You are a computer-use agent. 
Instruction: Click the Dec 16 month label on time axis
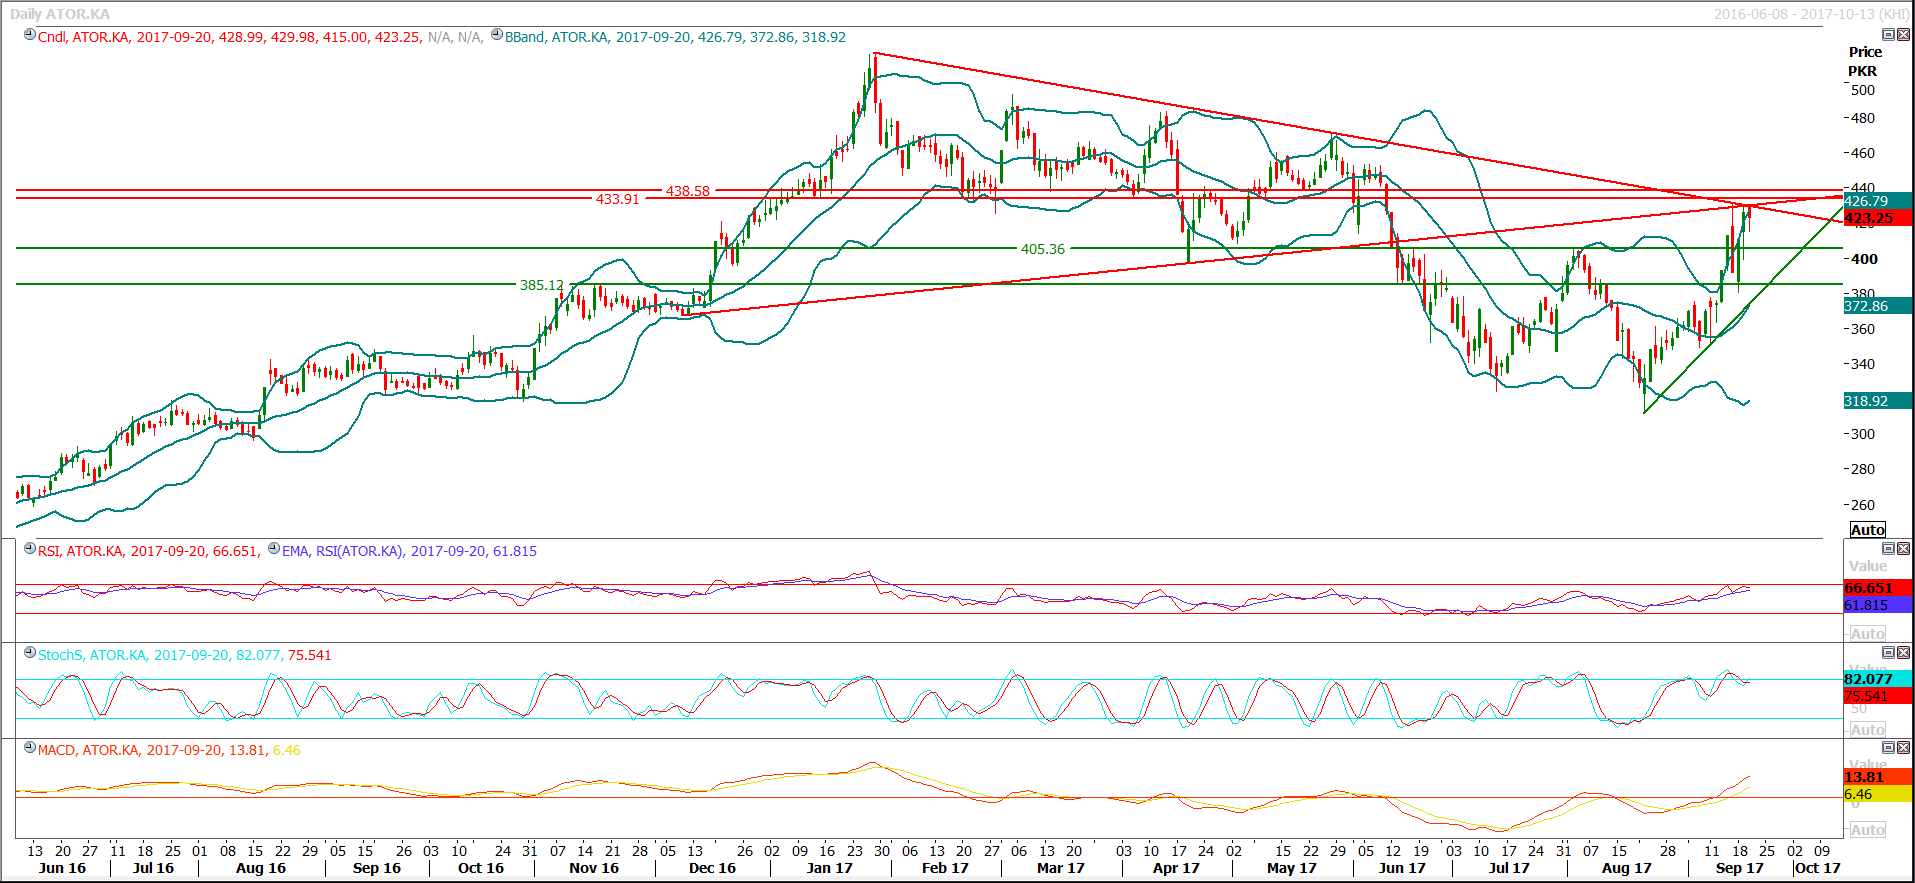712,868
